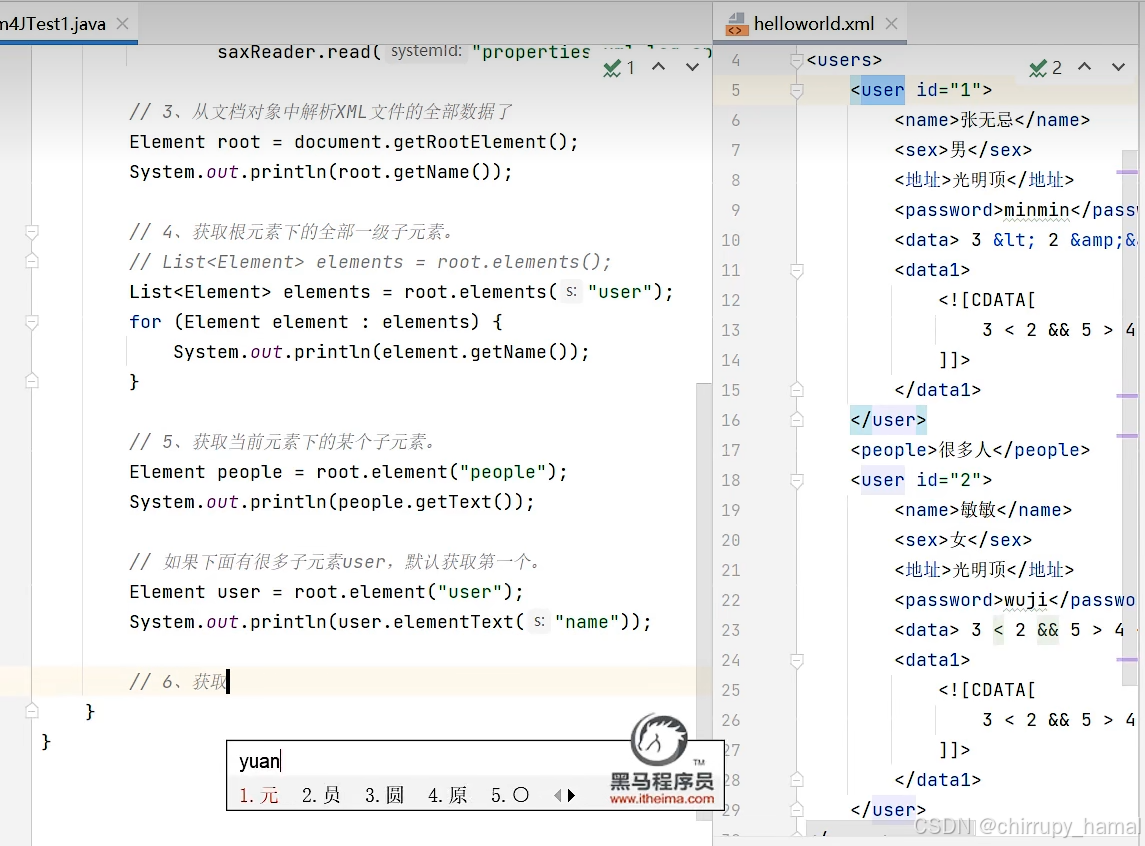Select IME candidate 2 员

[x=321, y=795]
